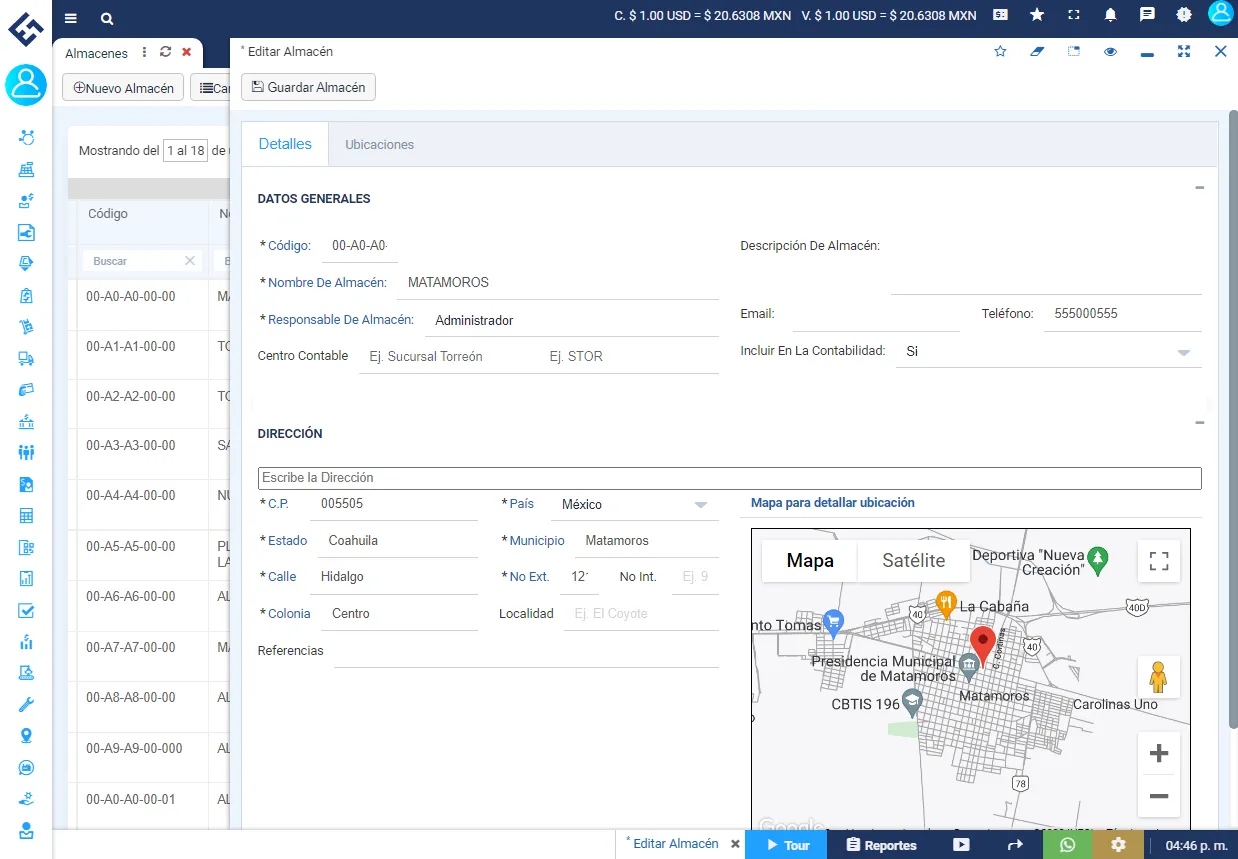Switch to the Ubicaciones tab
The width and height of the screenshot is (1238, 859).
tap(379, 144)
